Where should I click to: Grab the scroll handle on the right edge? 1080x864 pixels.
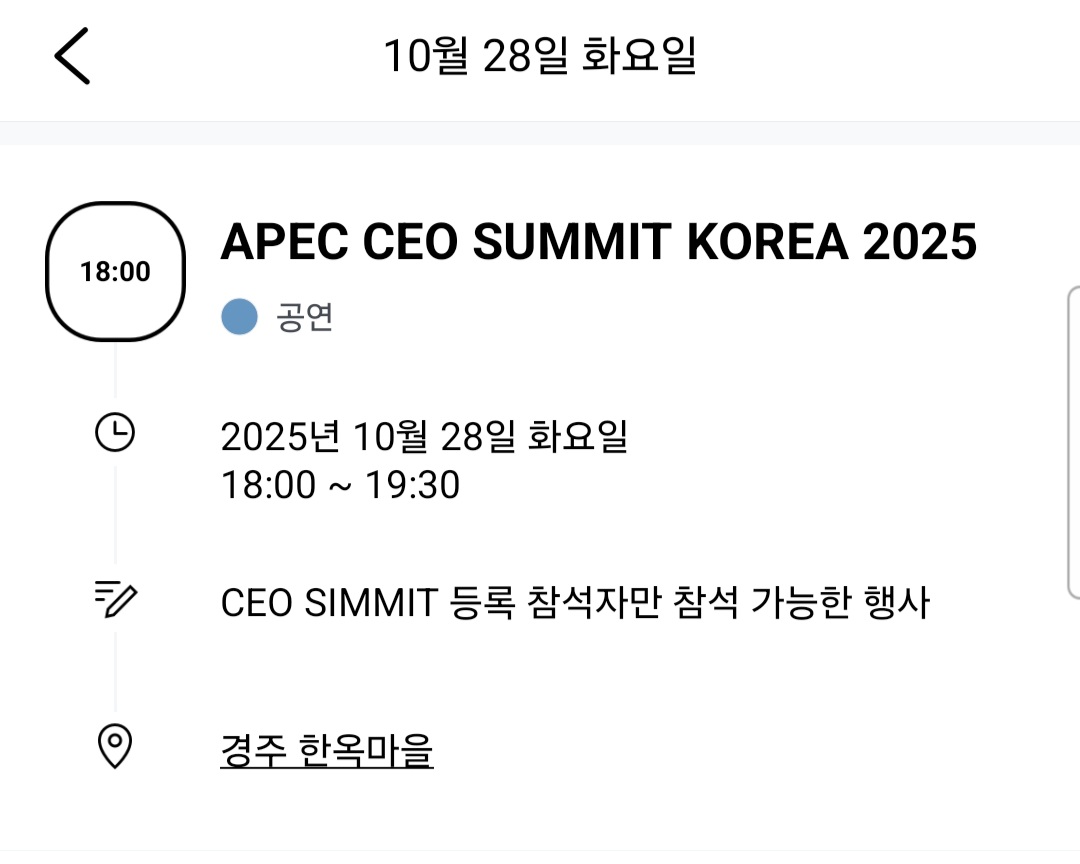click(x=1074, y=440)
